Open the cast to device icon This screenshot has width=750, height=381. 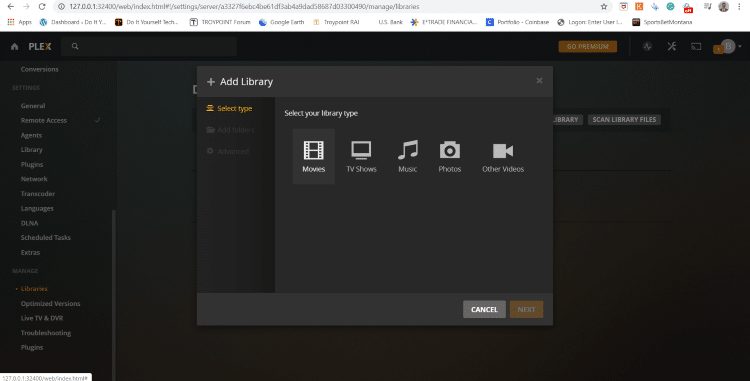click(x=696, y=46)
